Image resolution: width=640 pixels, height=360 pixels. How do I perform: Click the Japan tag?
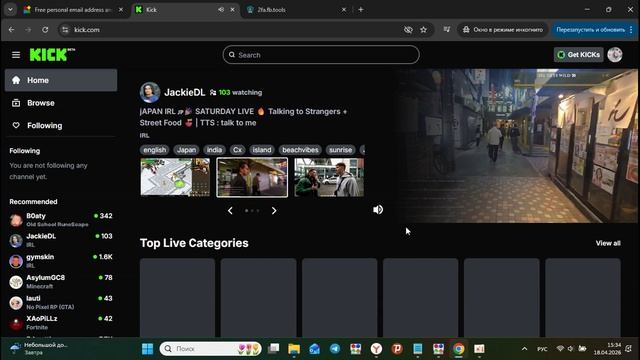click(186, 150)
